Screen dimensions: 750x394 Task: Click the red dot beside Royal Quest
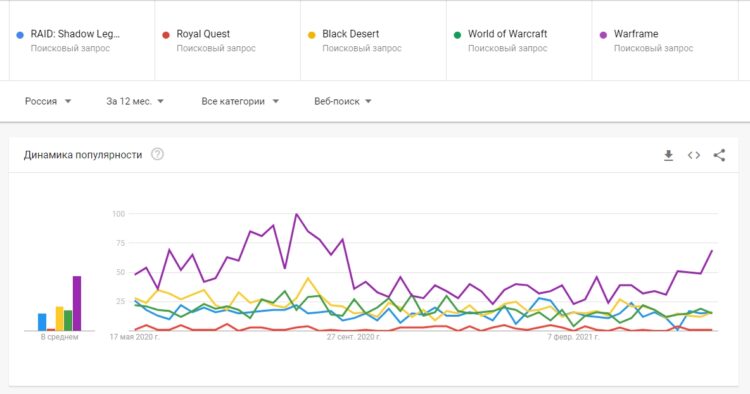coord(166,35)
